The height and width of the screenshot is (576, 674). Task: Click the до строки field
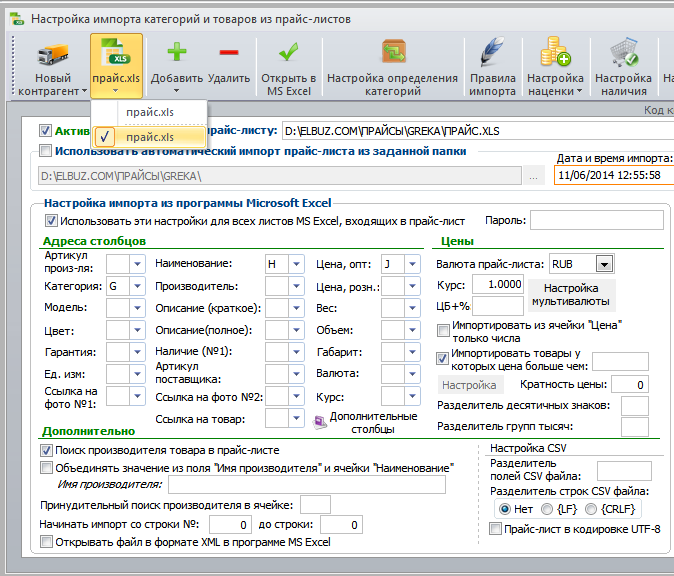341,524
